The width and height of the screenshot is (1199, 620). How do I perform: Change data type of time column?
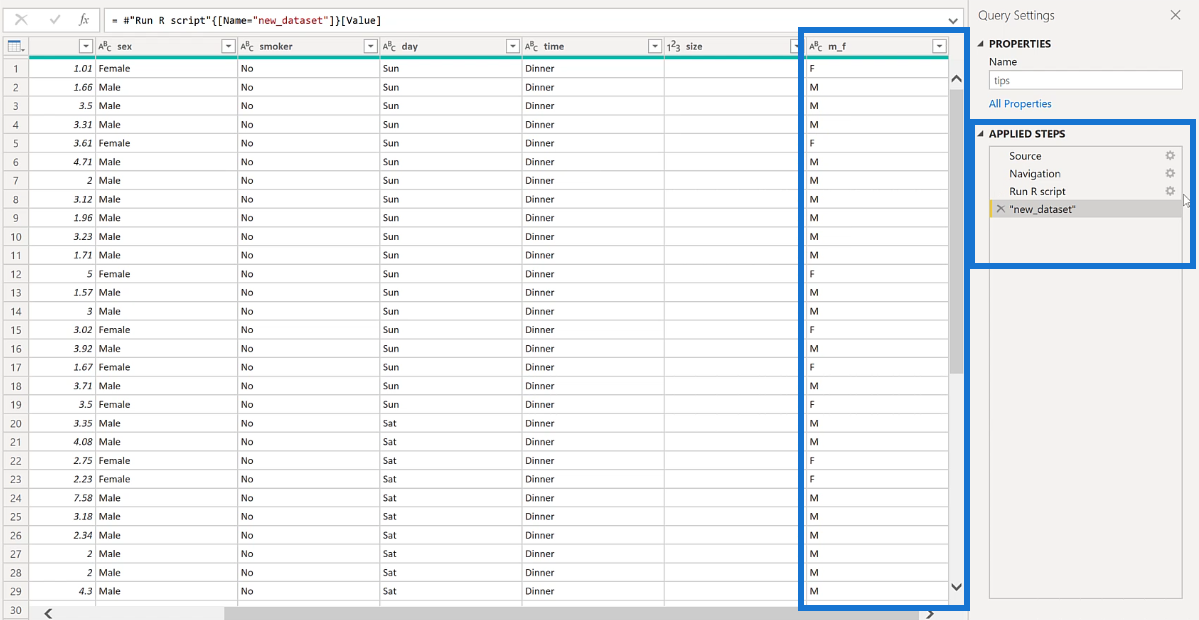532,47
